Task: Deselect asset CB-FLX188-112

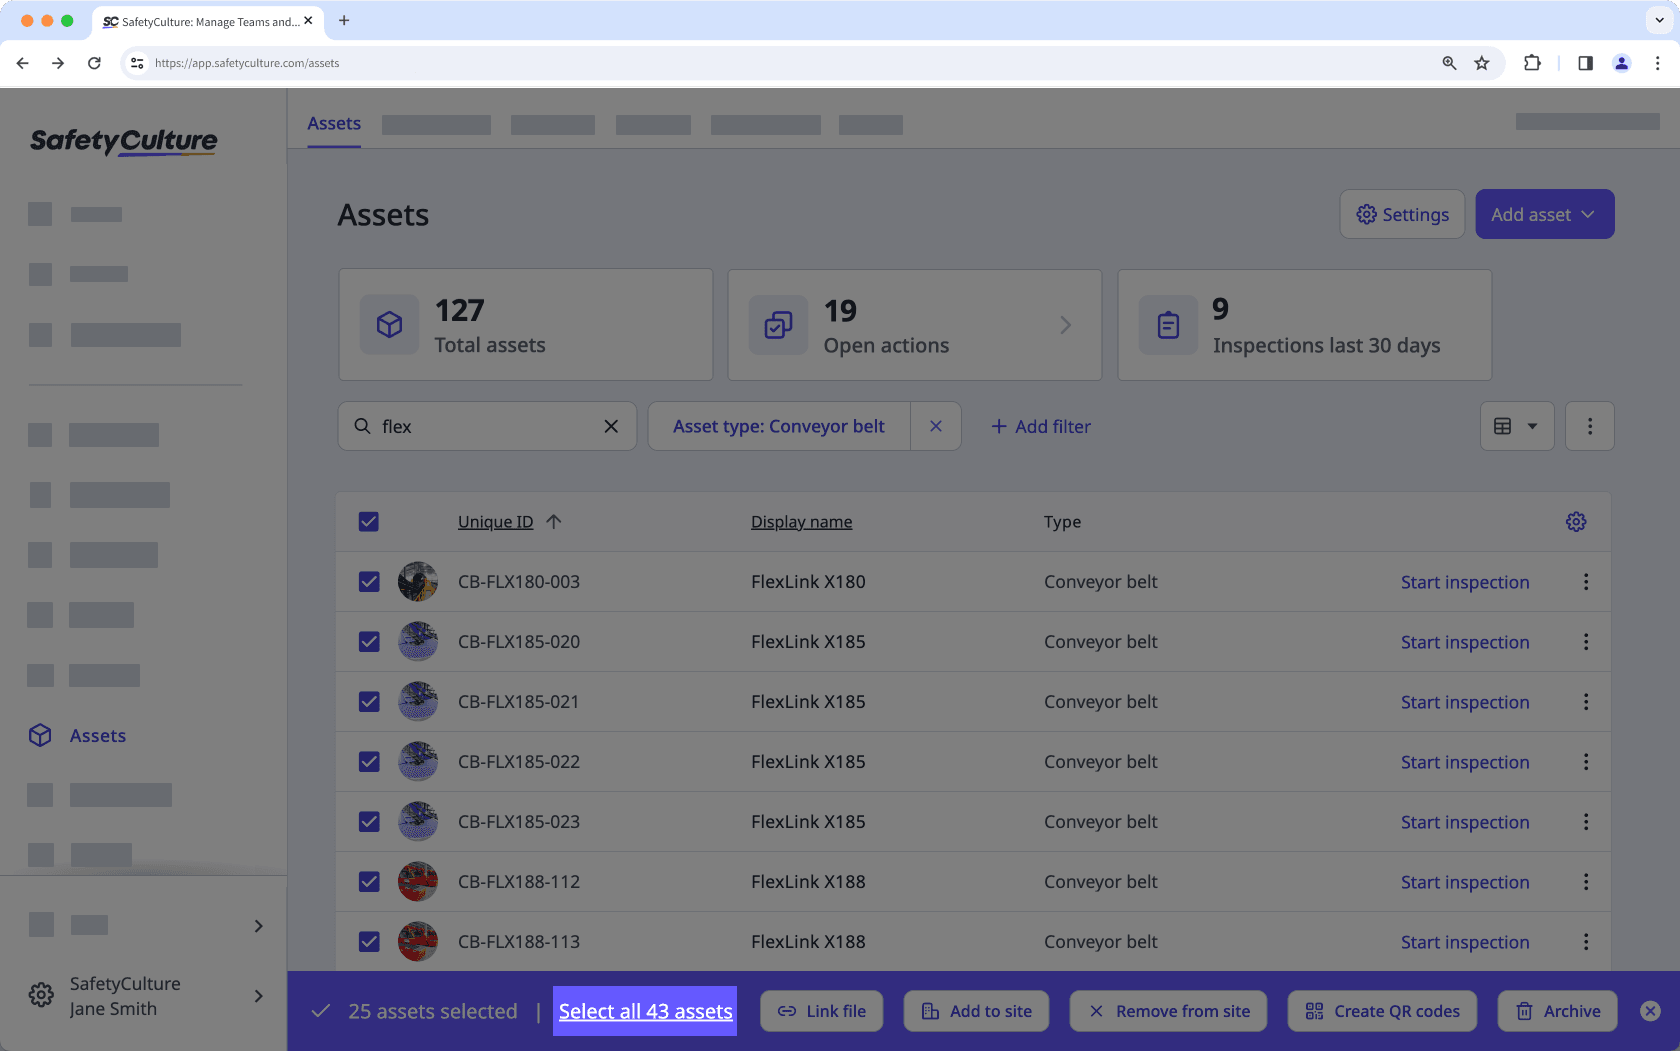Action: coord(369,881)
